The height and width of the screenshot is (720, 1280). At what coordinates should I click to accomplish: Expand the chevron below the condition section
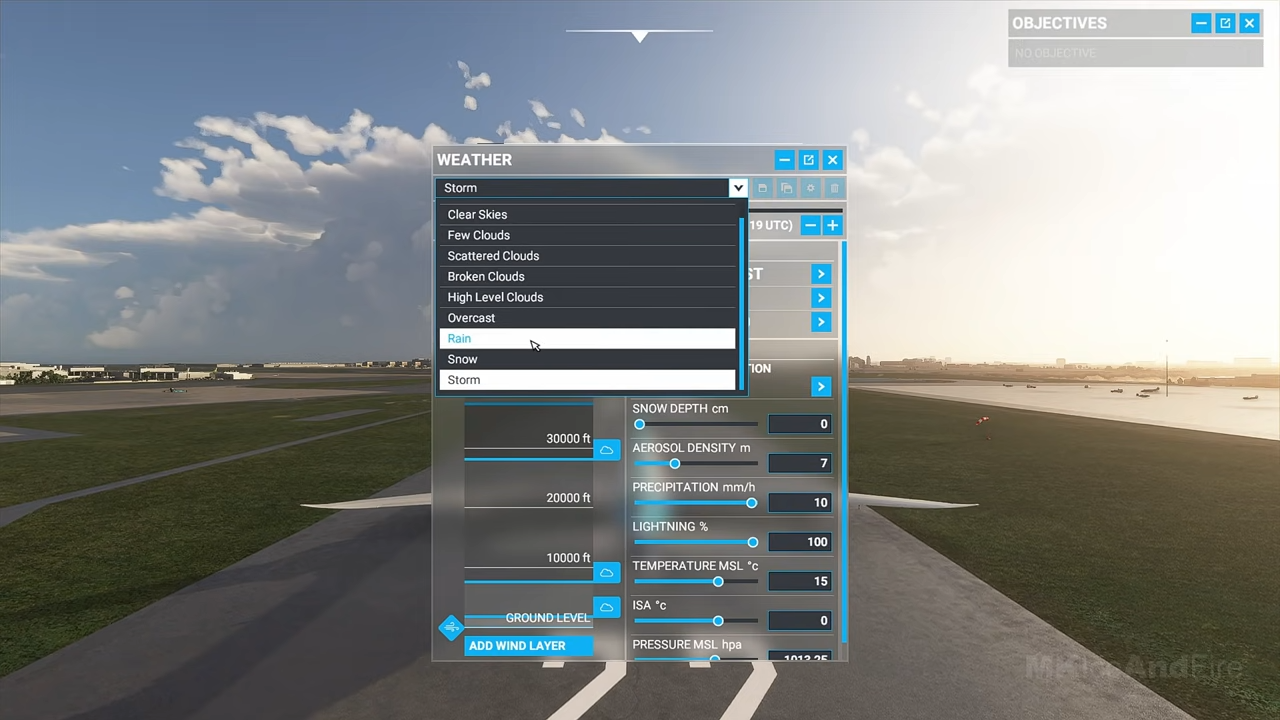[x=820, y=386]
